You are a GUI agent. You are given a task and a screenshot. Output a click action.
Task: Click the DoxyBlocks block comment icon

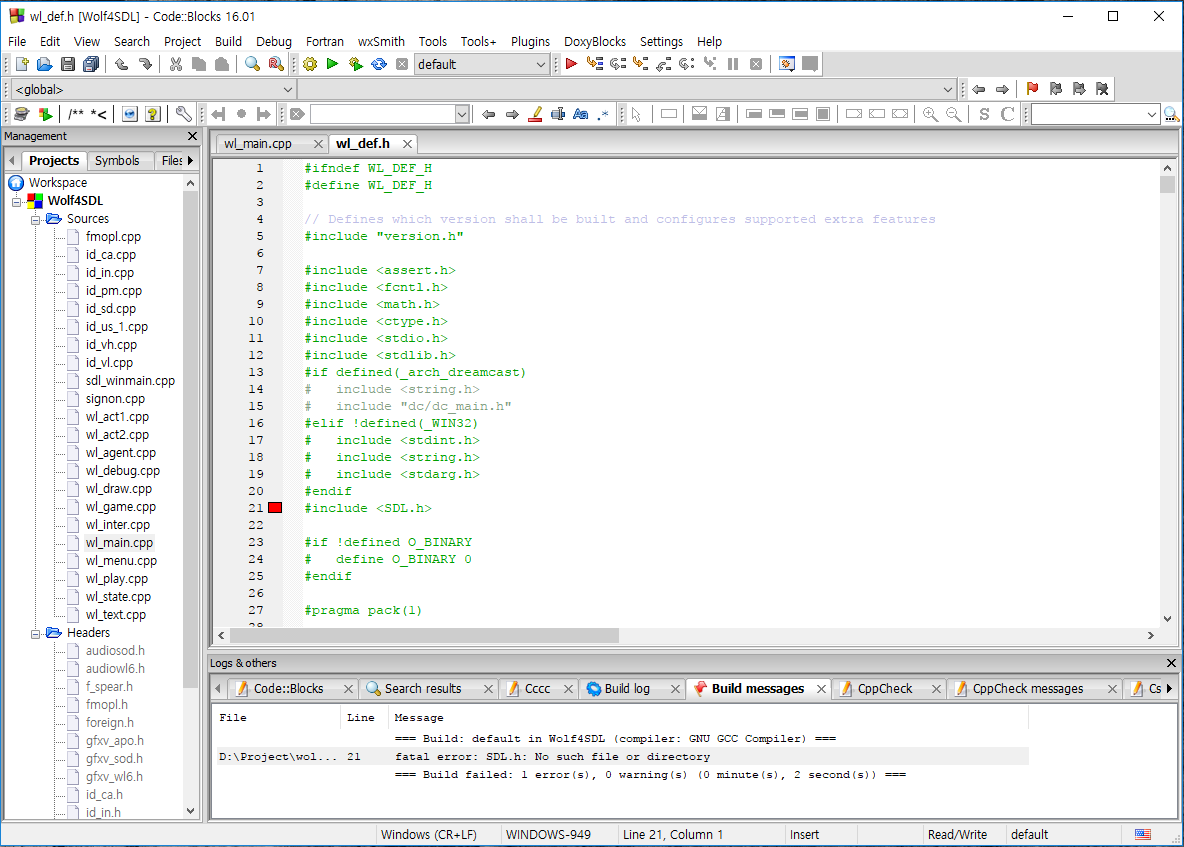[76, 114]
